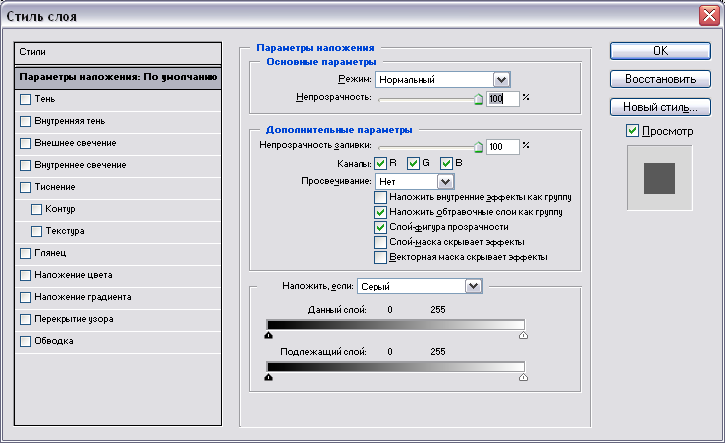Toggle the Наложение градиента checkbox
The image size is (725, 443).
(25, 297)
